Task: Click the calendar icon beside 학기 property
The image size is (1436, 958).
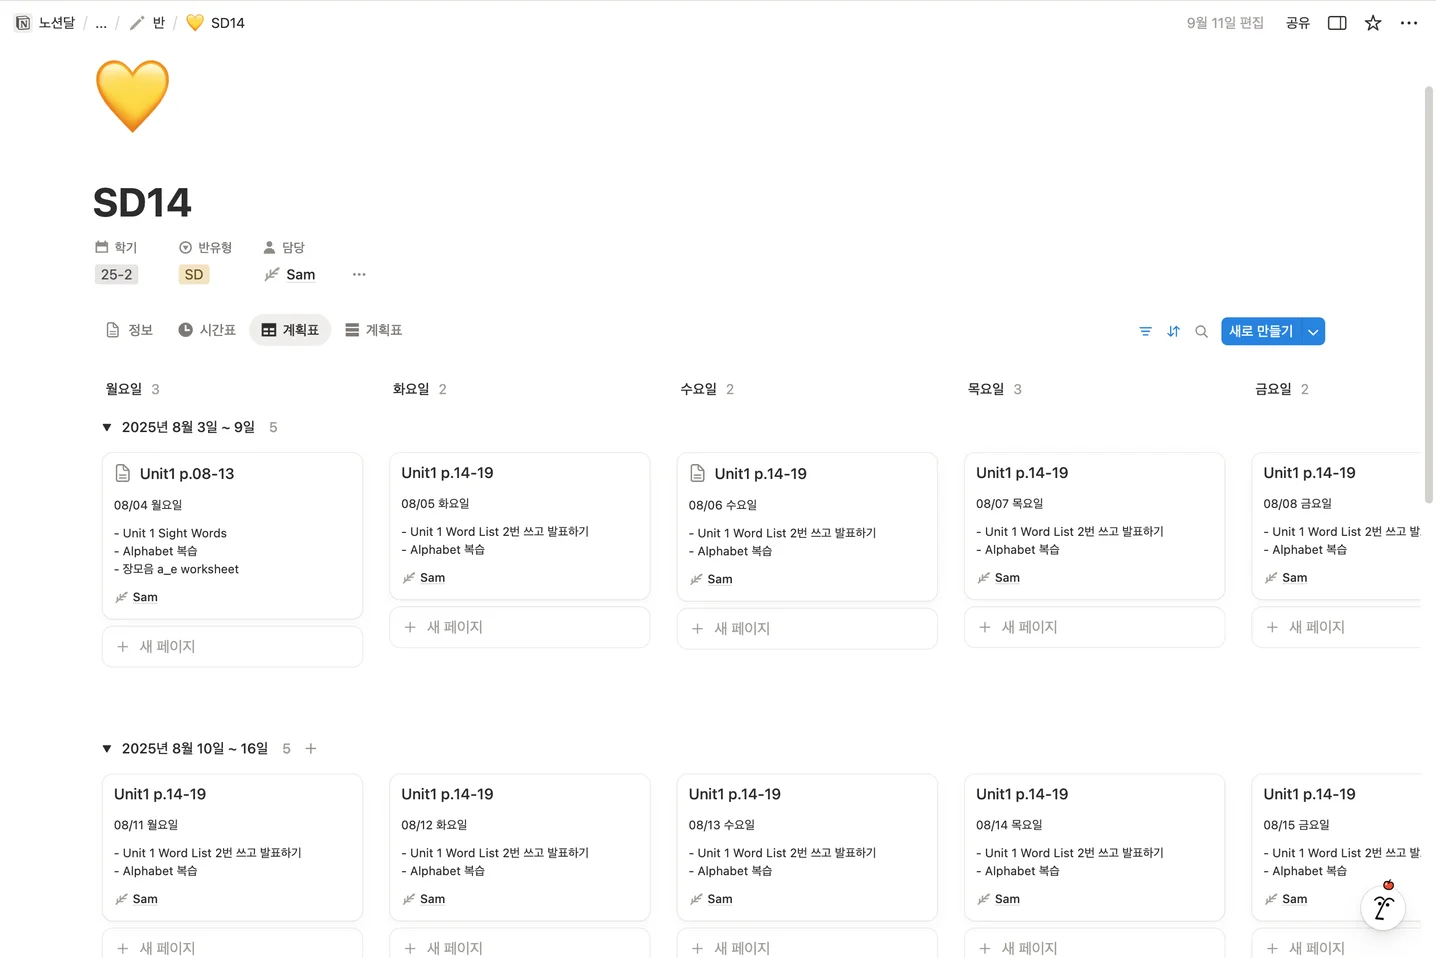Action: 101,247
